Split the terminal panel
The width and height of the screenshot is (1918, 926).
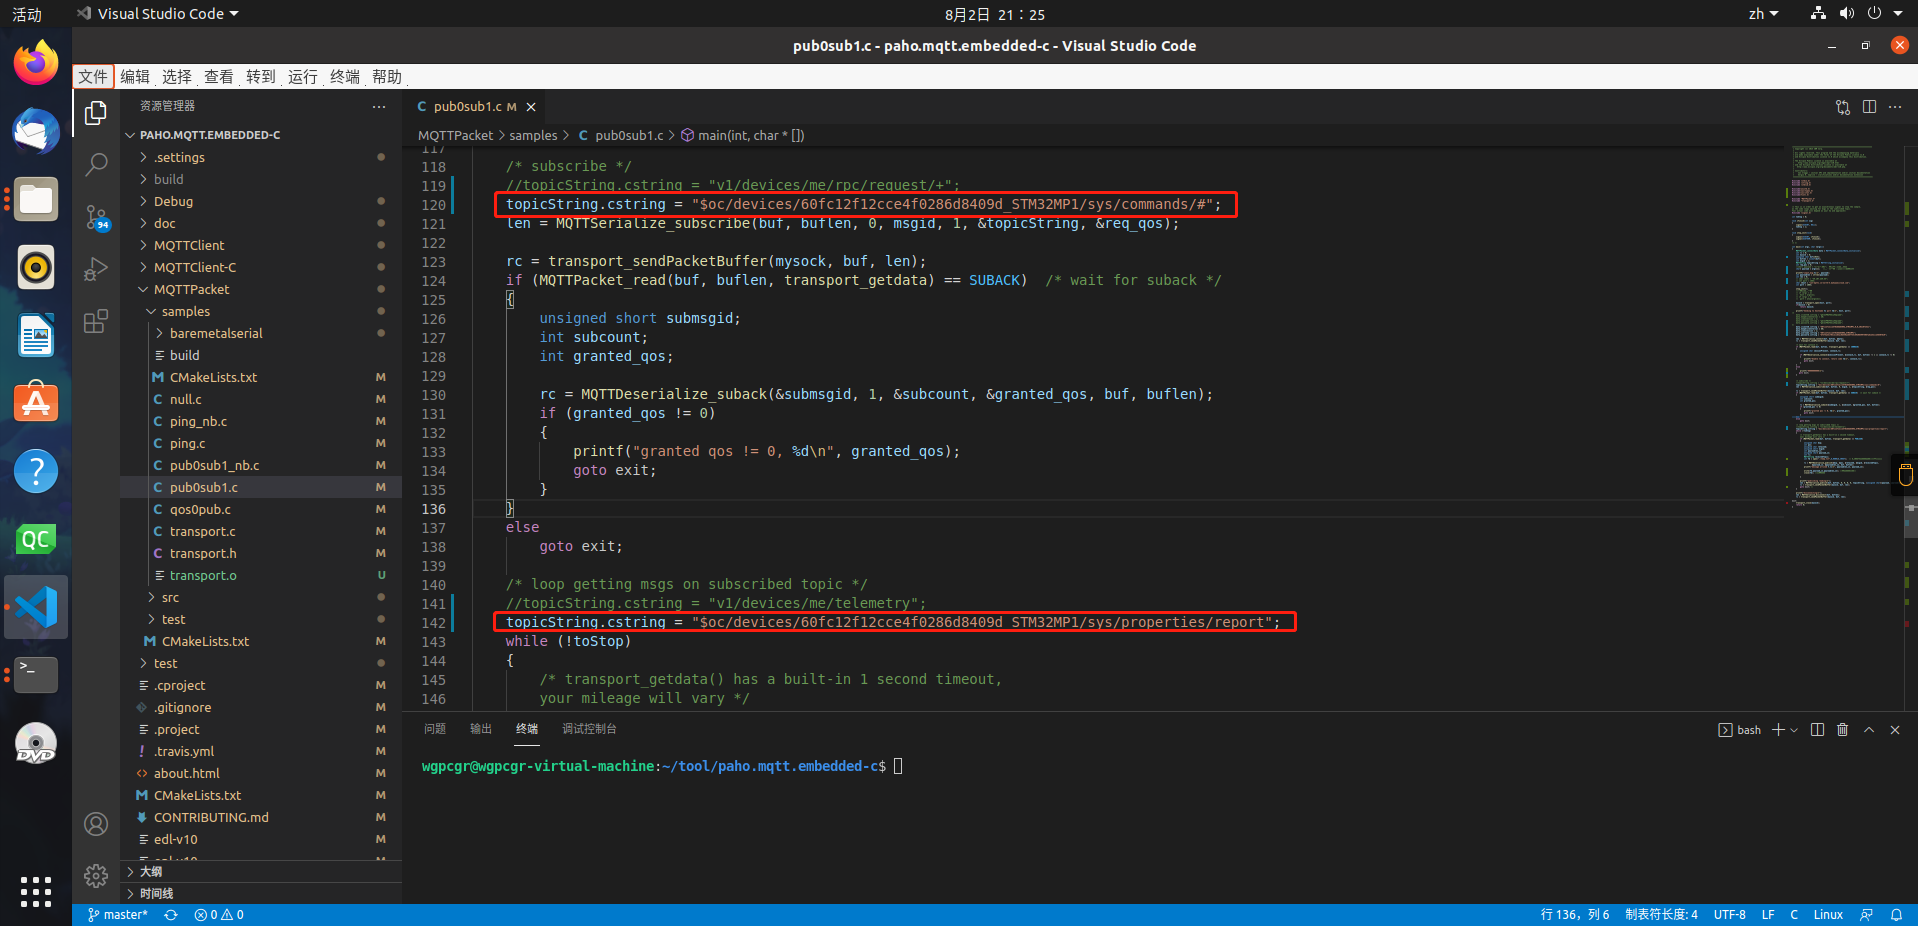click(1817, 730)
